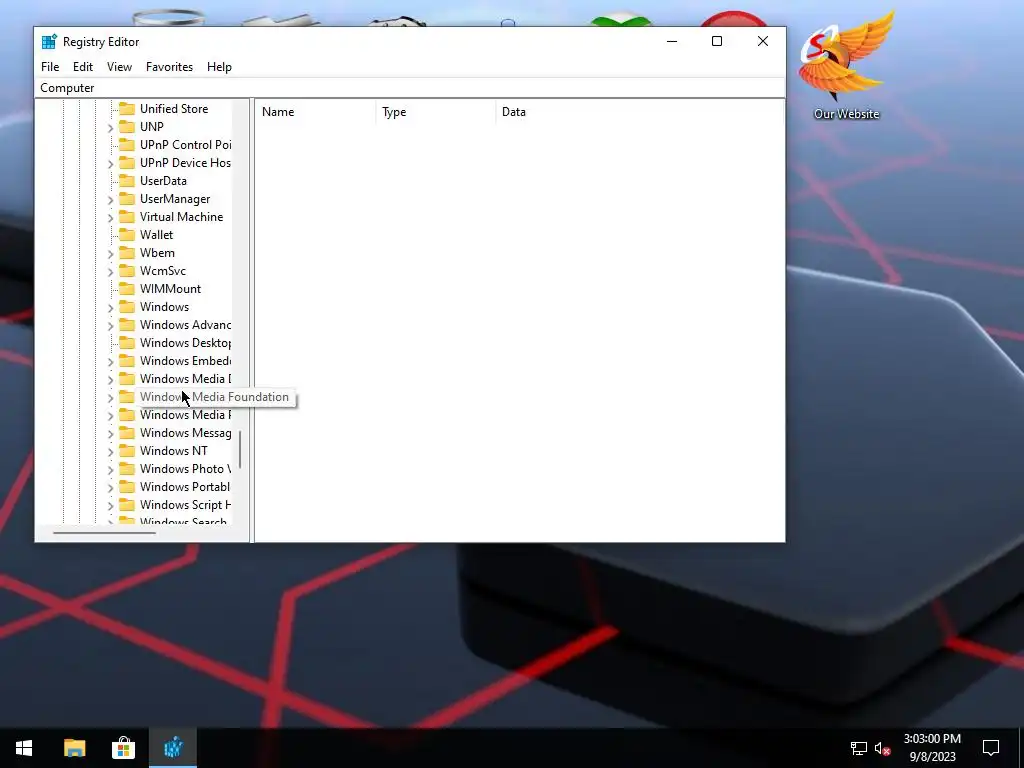Select the Windows Media Foundation folder icon

point(127,396)
